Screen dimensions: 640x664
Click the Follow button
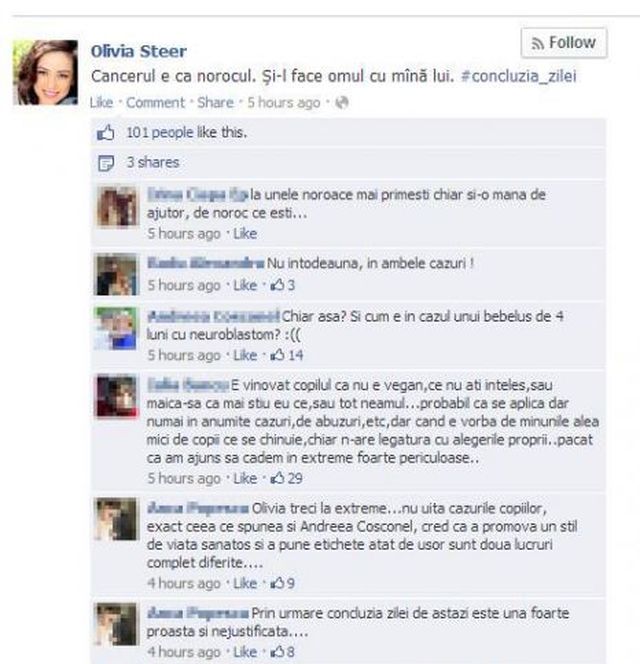coord(564,43)
